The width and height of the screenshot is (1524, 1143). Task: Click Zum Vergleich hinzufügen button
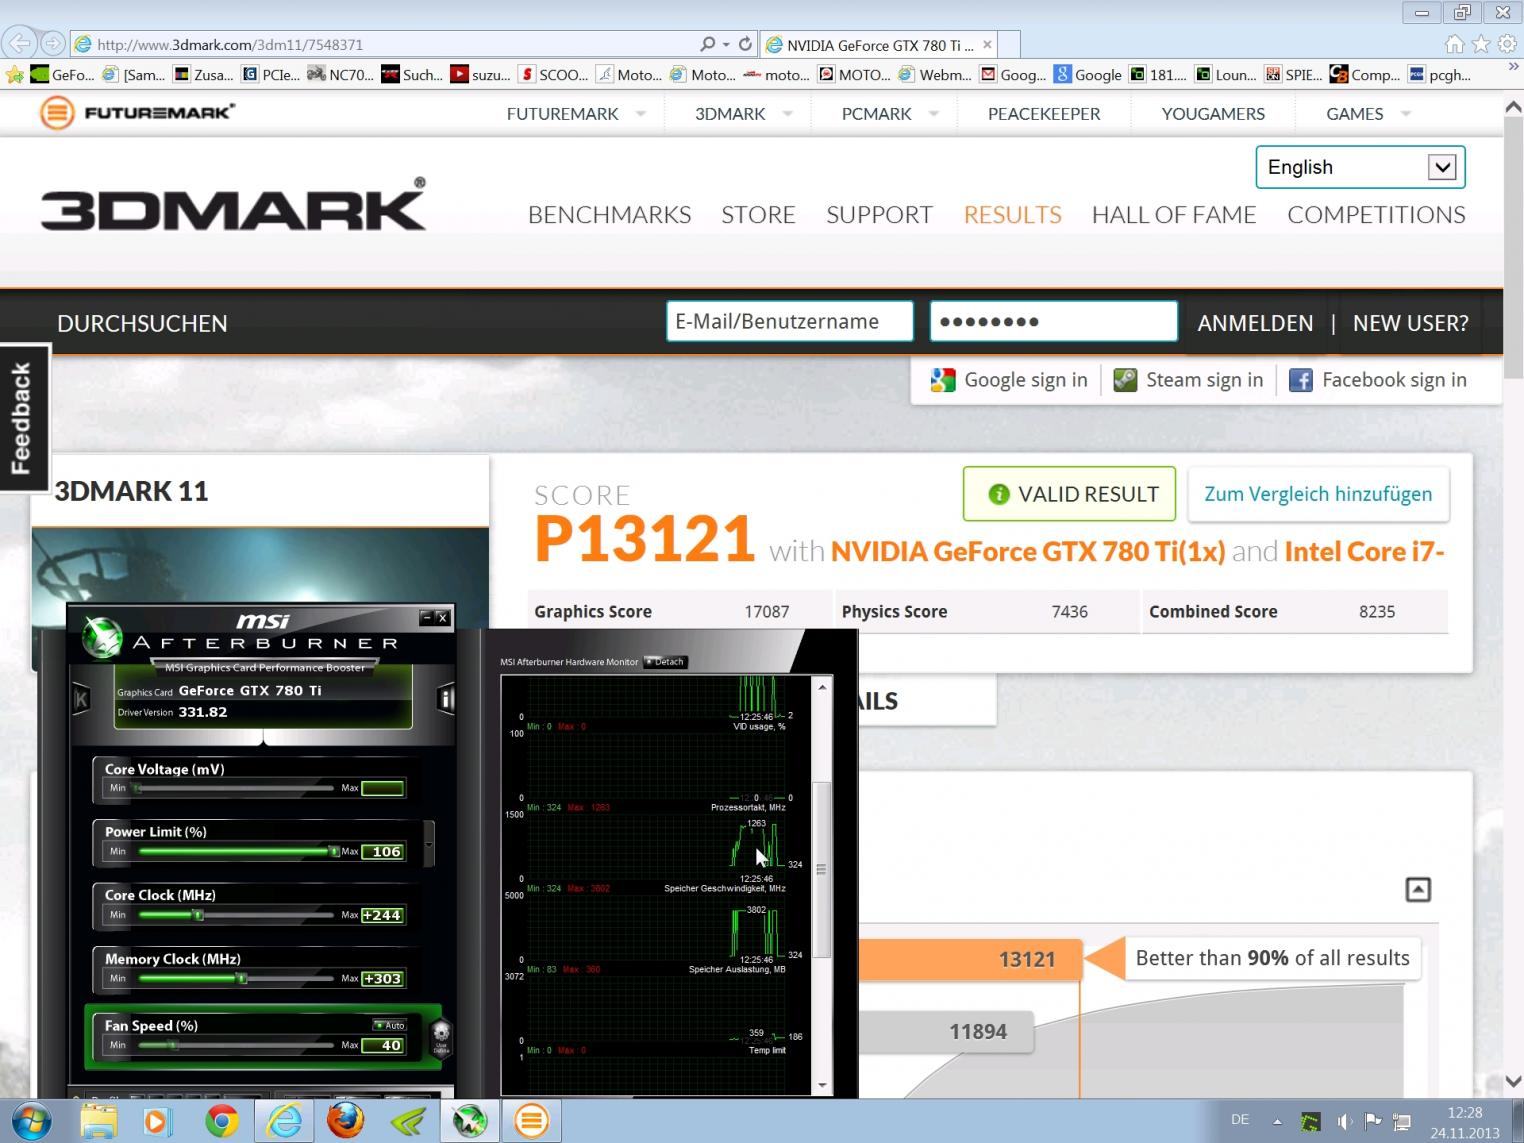[1318, 494]
